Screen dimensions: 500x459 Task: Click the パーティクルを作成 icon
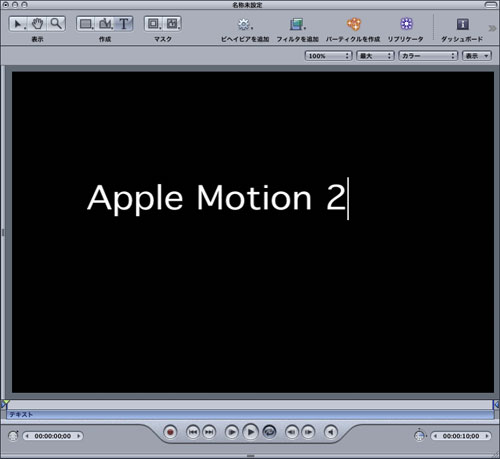point(353,24)
